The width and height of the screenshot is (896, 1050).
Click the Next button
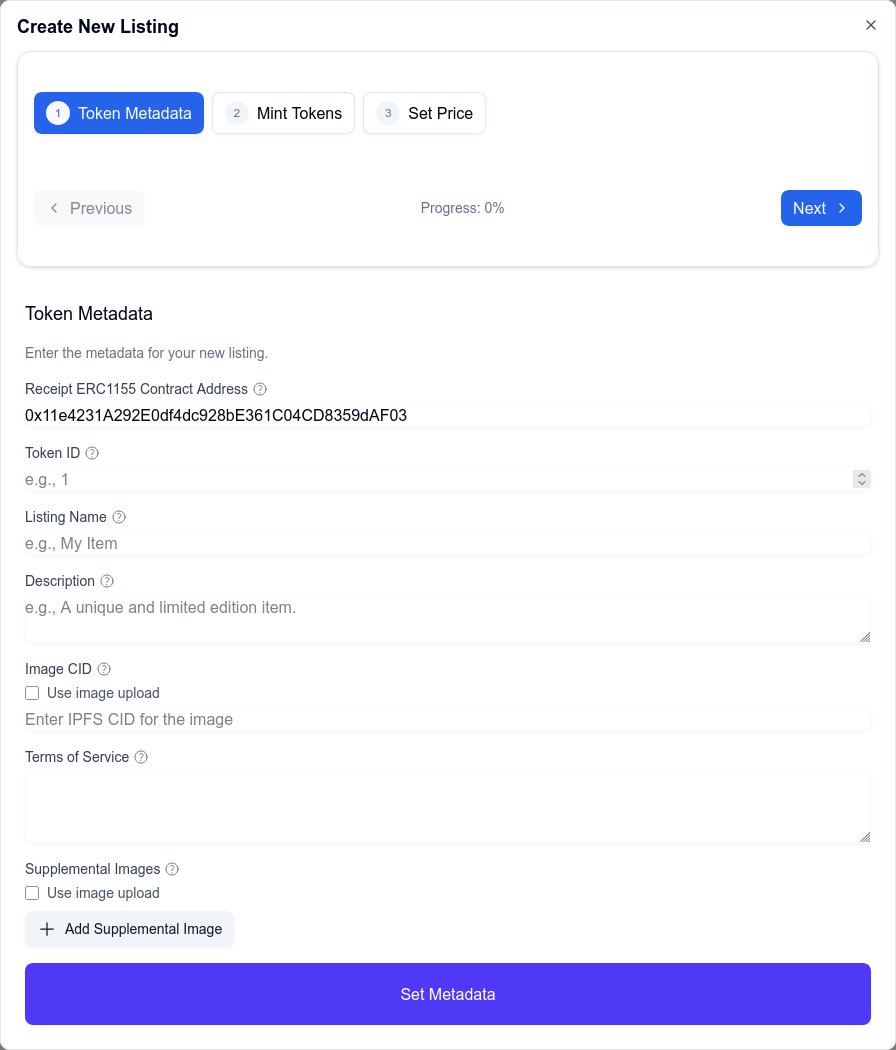tap(821, 208)
